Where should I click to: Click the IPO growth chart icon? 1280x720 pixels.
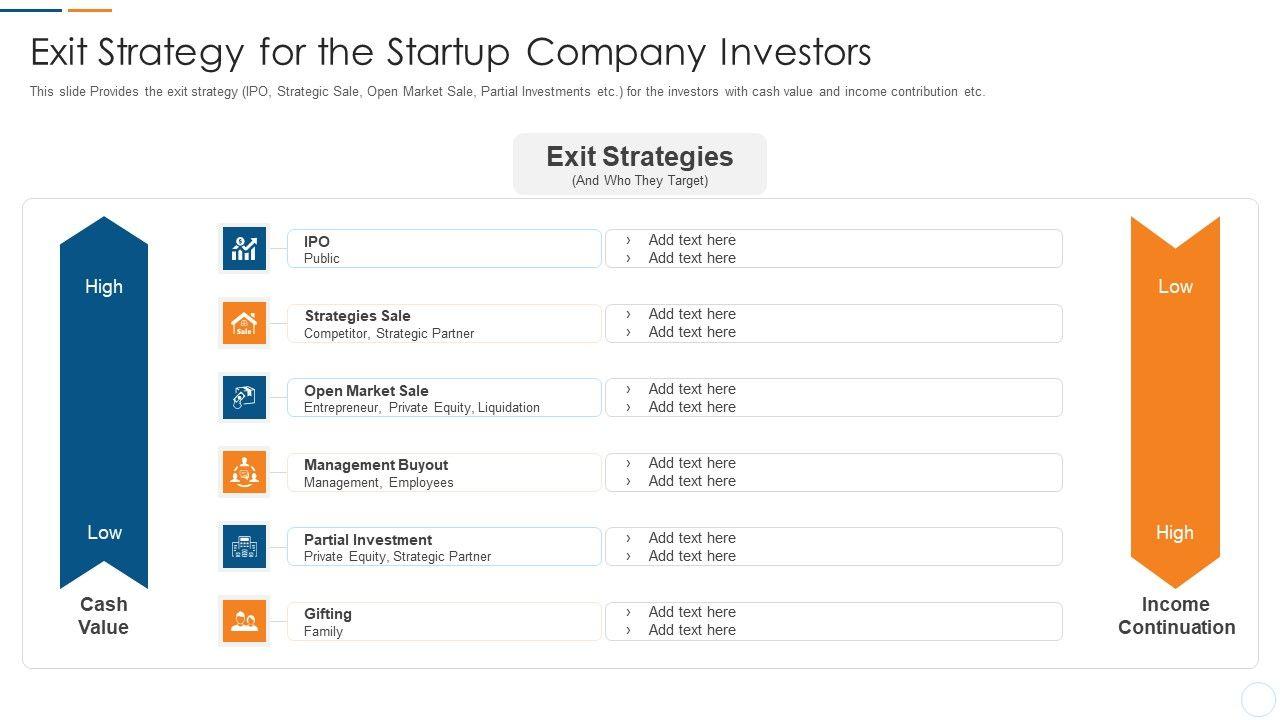point(244,249)
